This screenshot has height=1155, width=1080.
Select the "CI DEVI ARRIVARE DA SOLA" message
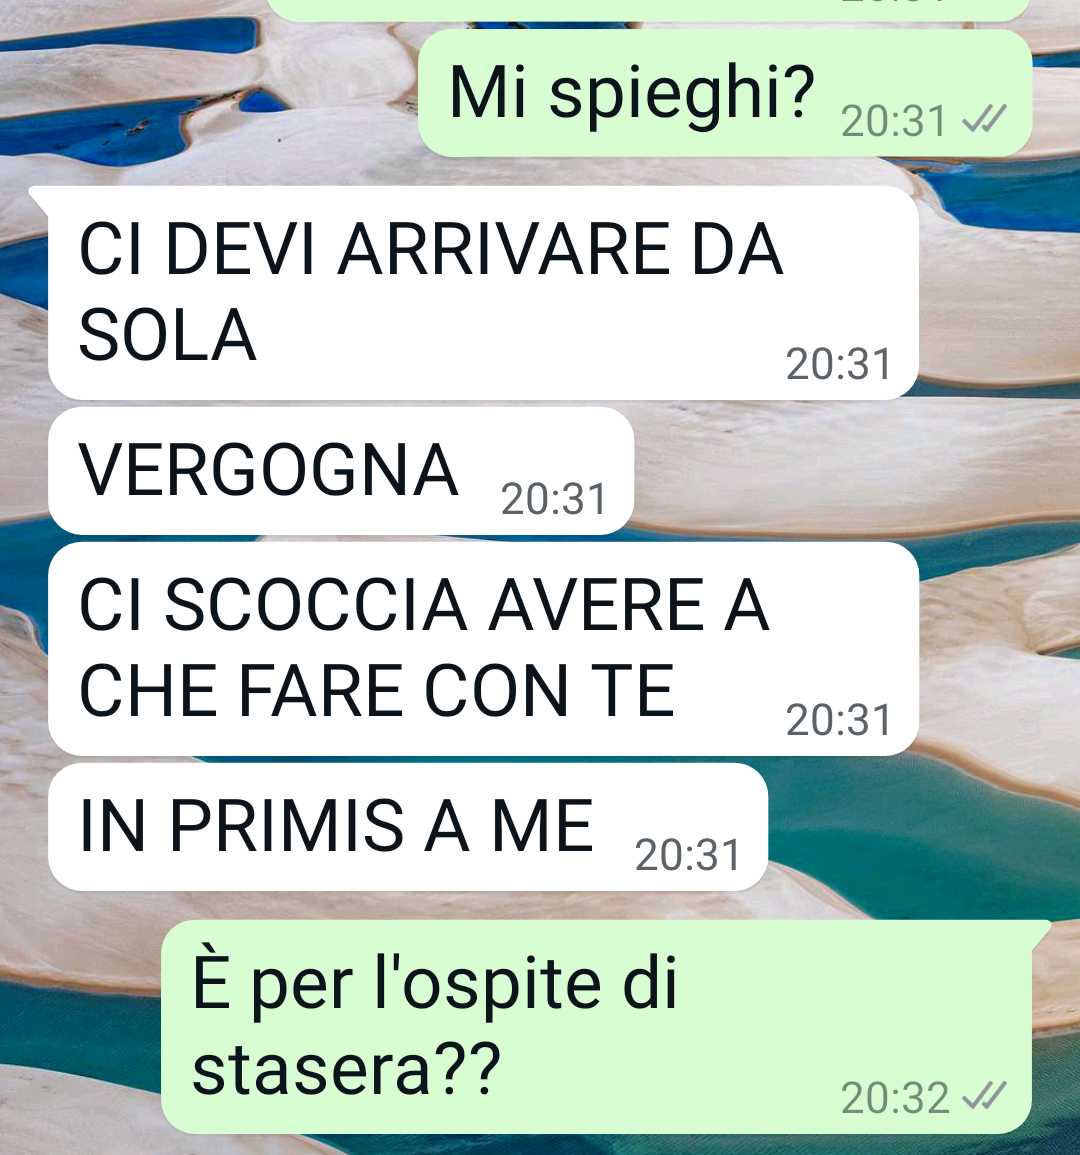point(483,293)
